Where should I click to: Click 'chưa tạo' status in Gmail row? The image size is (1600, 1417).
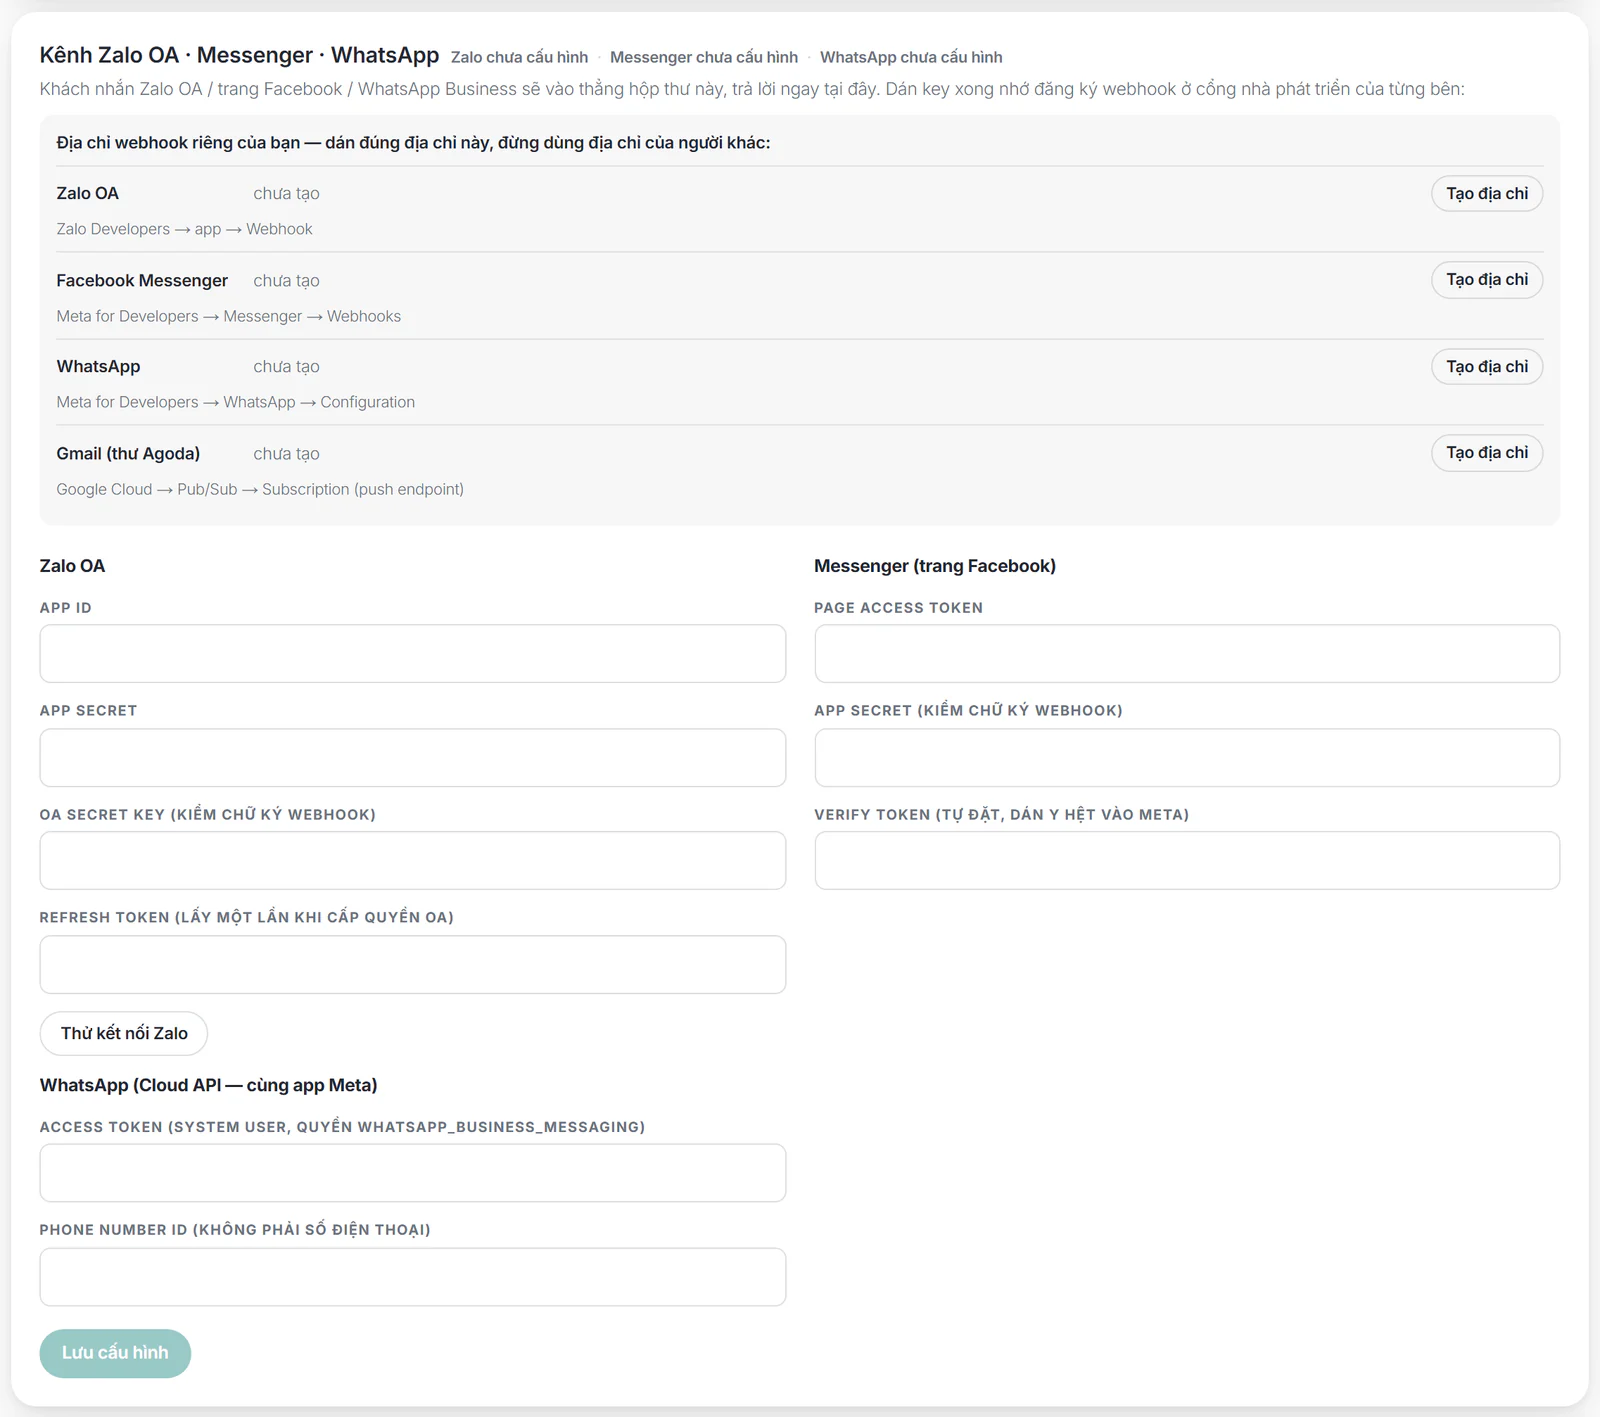point(286,453)
